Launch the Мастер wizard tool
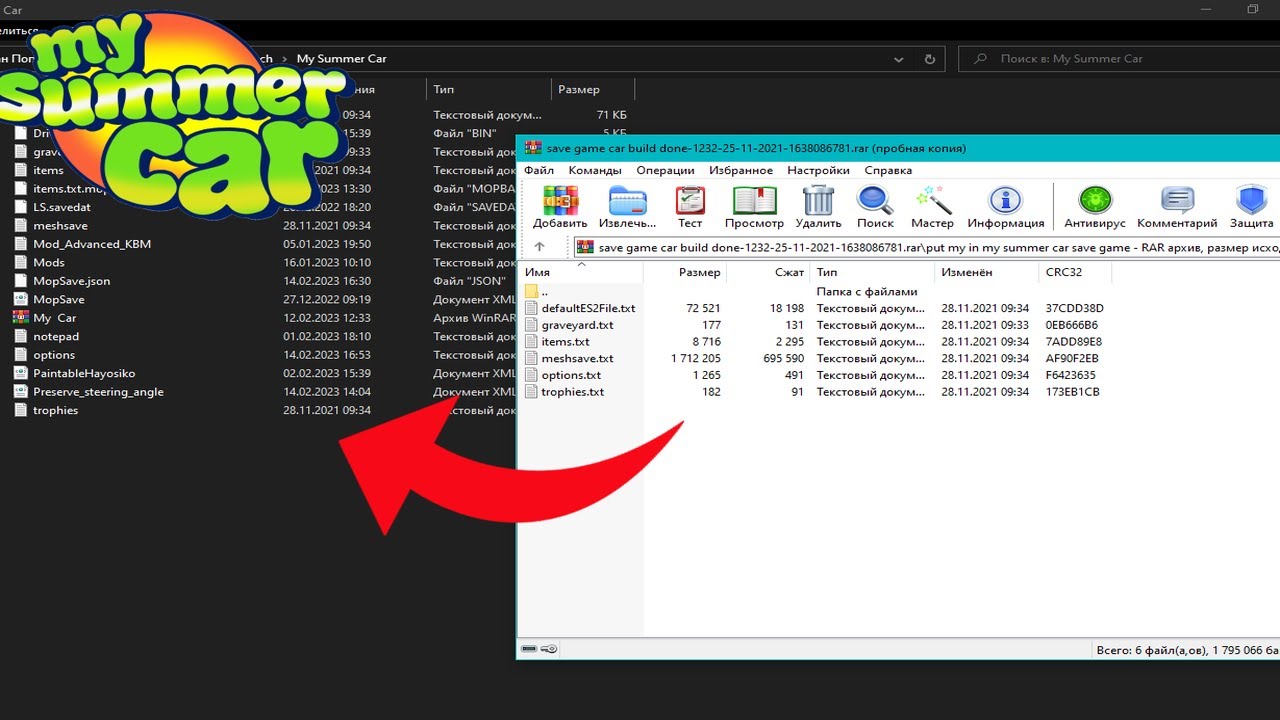This screenshot has height=720, width=1280. pyautogui.click(x=932, y=205)
